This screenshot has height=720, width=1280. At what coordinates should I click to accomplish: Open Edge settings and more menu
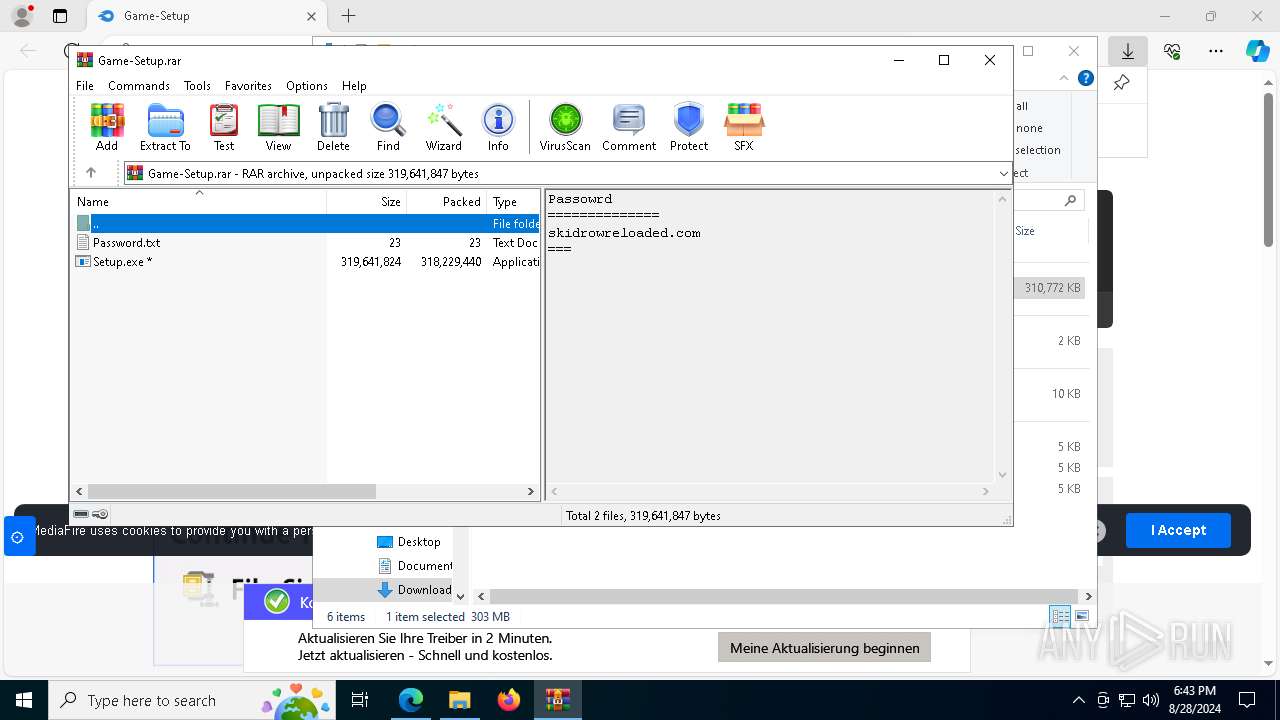(1216, 51)
